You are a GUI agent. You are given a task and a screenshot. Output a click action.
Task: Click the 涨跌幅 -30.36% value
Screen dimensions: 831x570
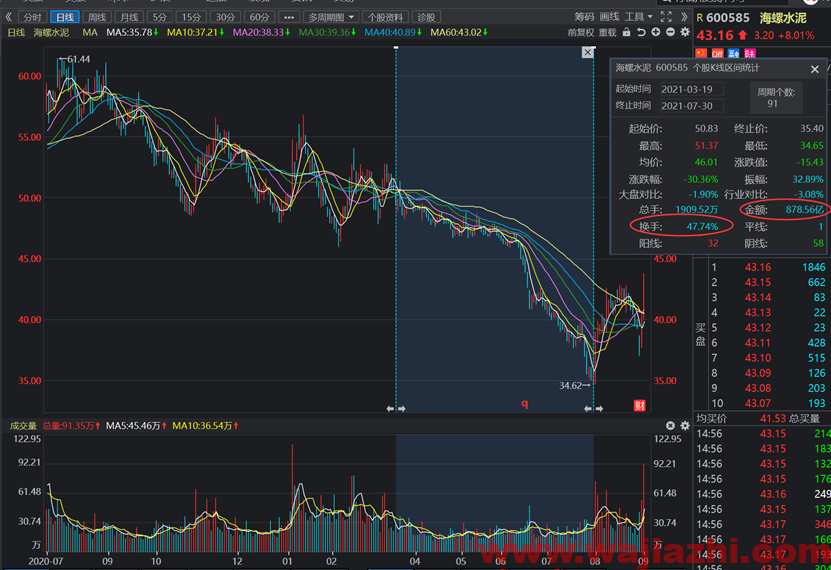(x=701, y=179)
